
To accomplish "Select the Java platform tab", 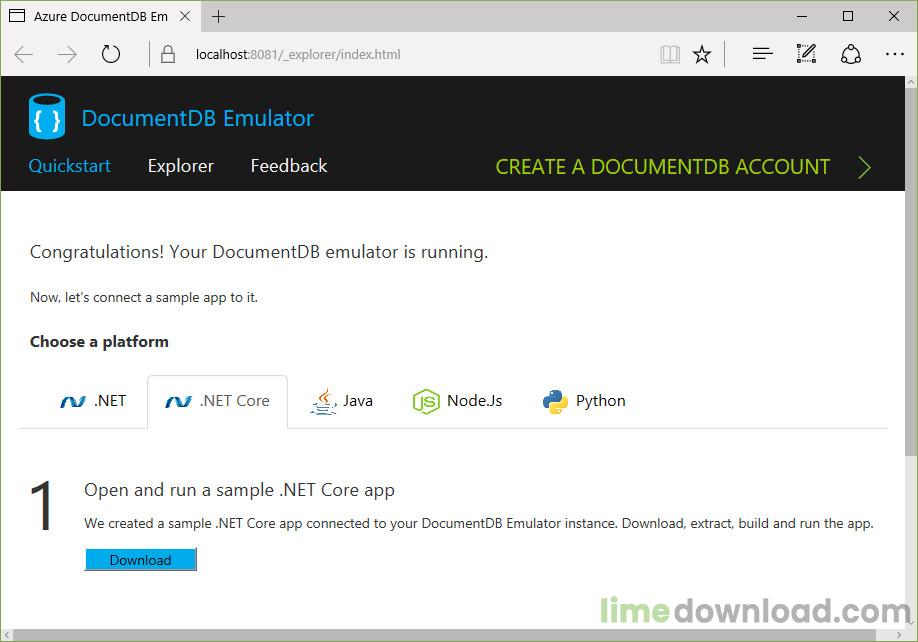I will 342,401.
